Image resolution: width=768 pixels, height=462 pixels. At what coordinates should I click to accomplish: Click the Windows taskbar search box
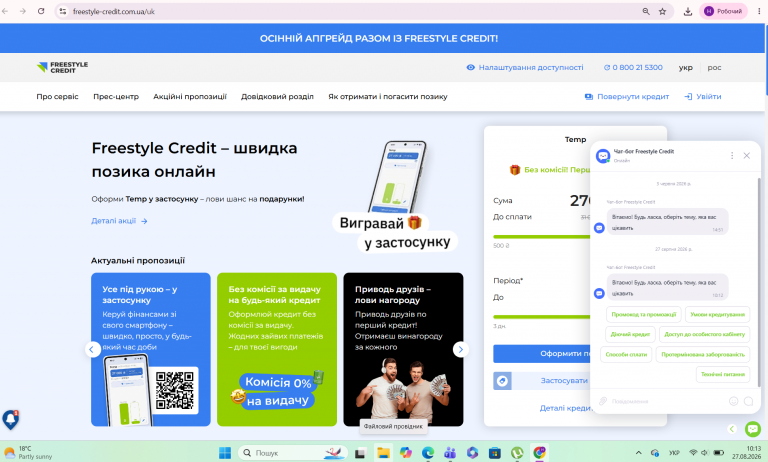click(x=293, y=453)
